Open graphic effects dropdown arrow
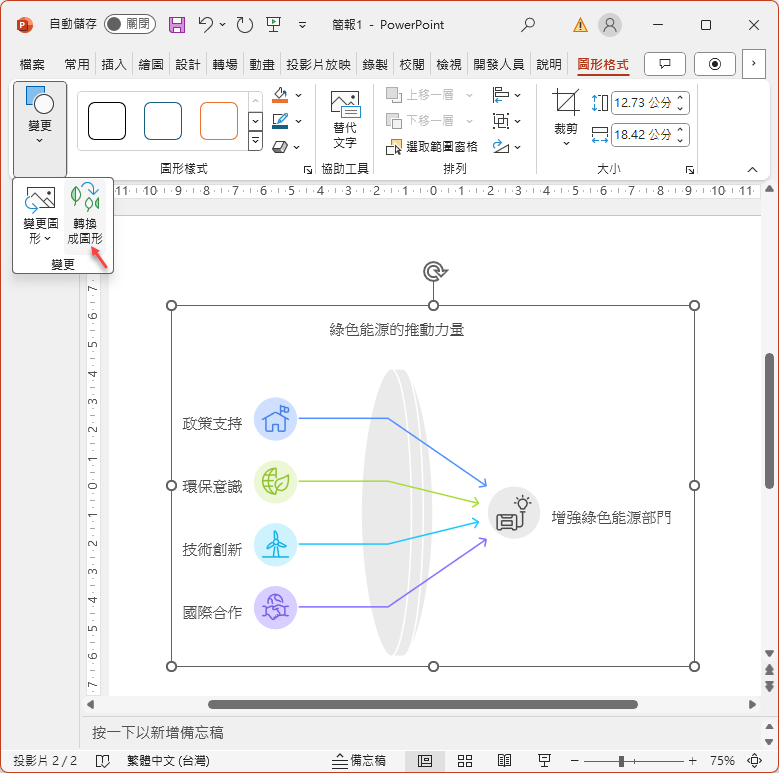Viewport: 779px width, 773px height. tap(297, 148)
